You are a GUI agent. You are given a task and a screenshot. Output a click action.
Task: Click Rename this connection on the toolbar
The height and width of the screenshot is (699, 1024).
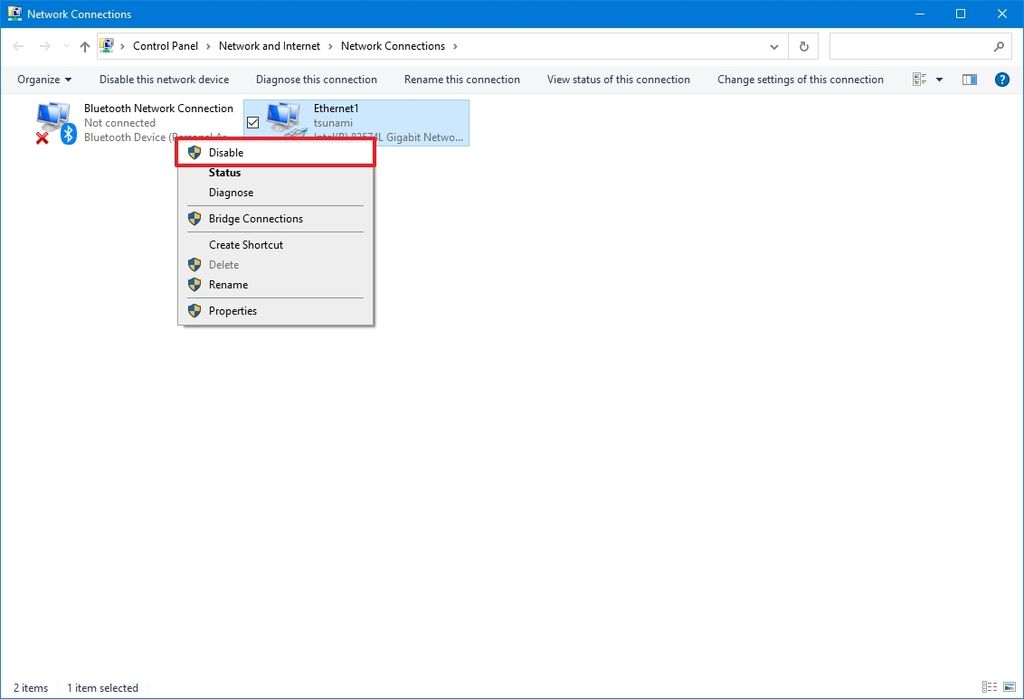tap(461, 79)
